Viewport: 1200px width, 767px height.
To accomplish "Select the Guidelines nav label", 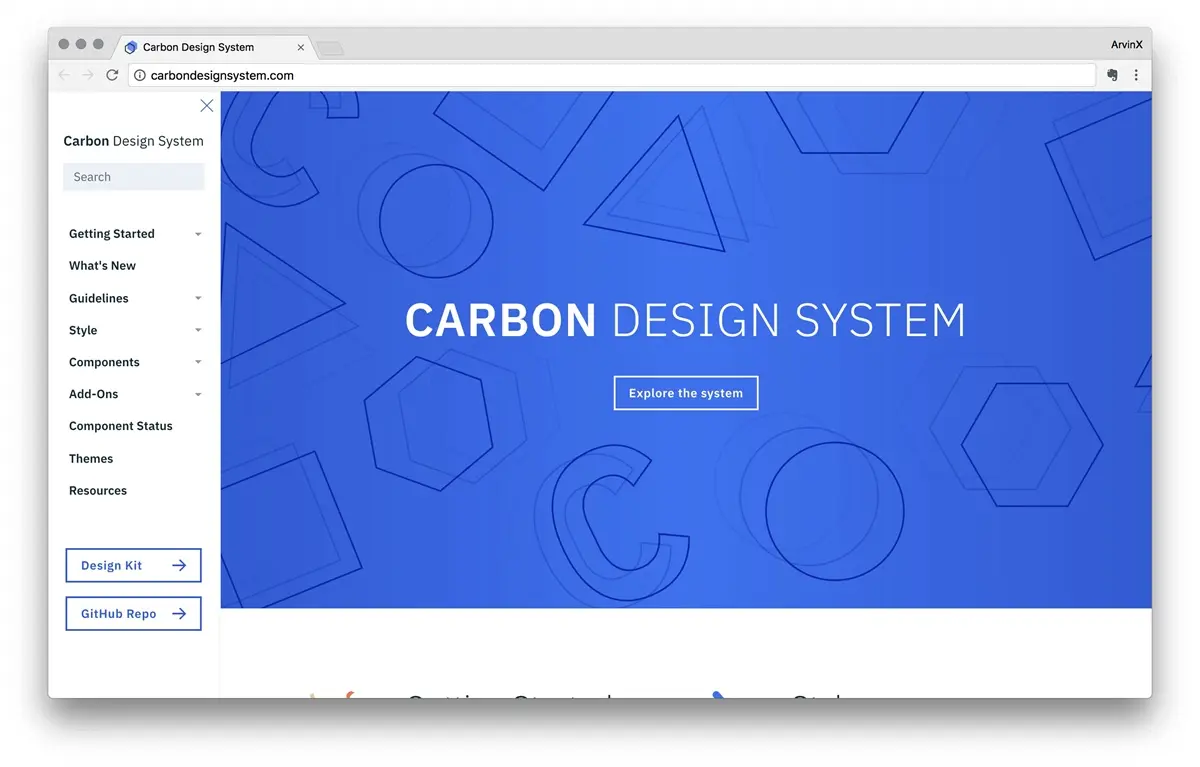I will tap(99, 298).
